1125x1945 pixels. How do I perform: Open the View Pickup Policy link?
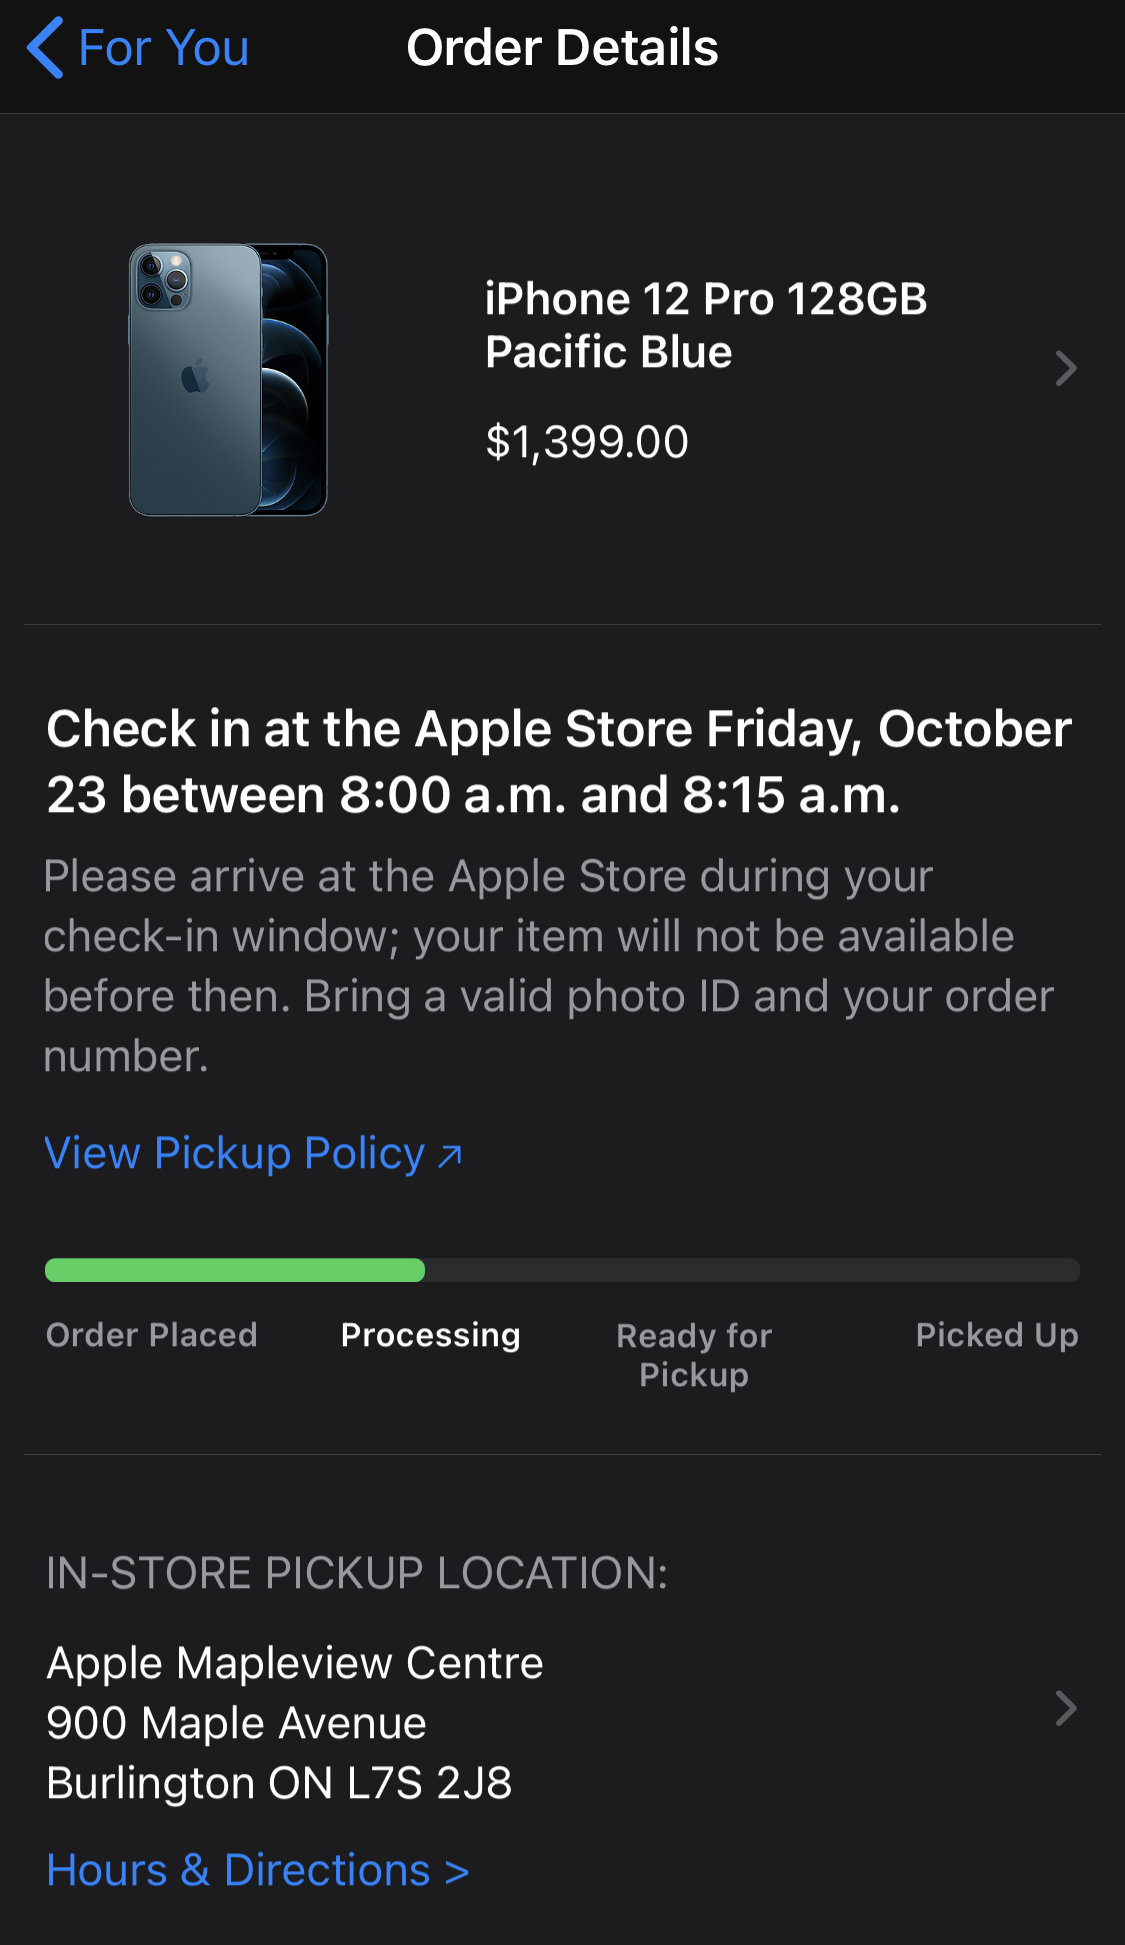coord(235,1154)
